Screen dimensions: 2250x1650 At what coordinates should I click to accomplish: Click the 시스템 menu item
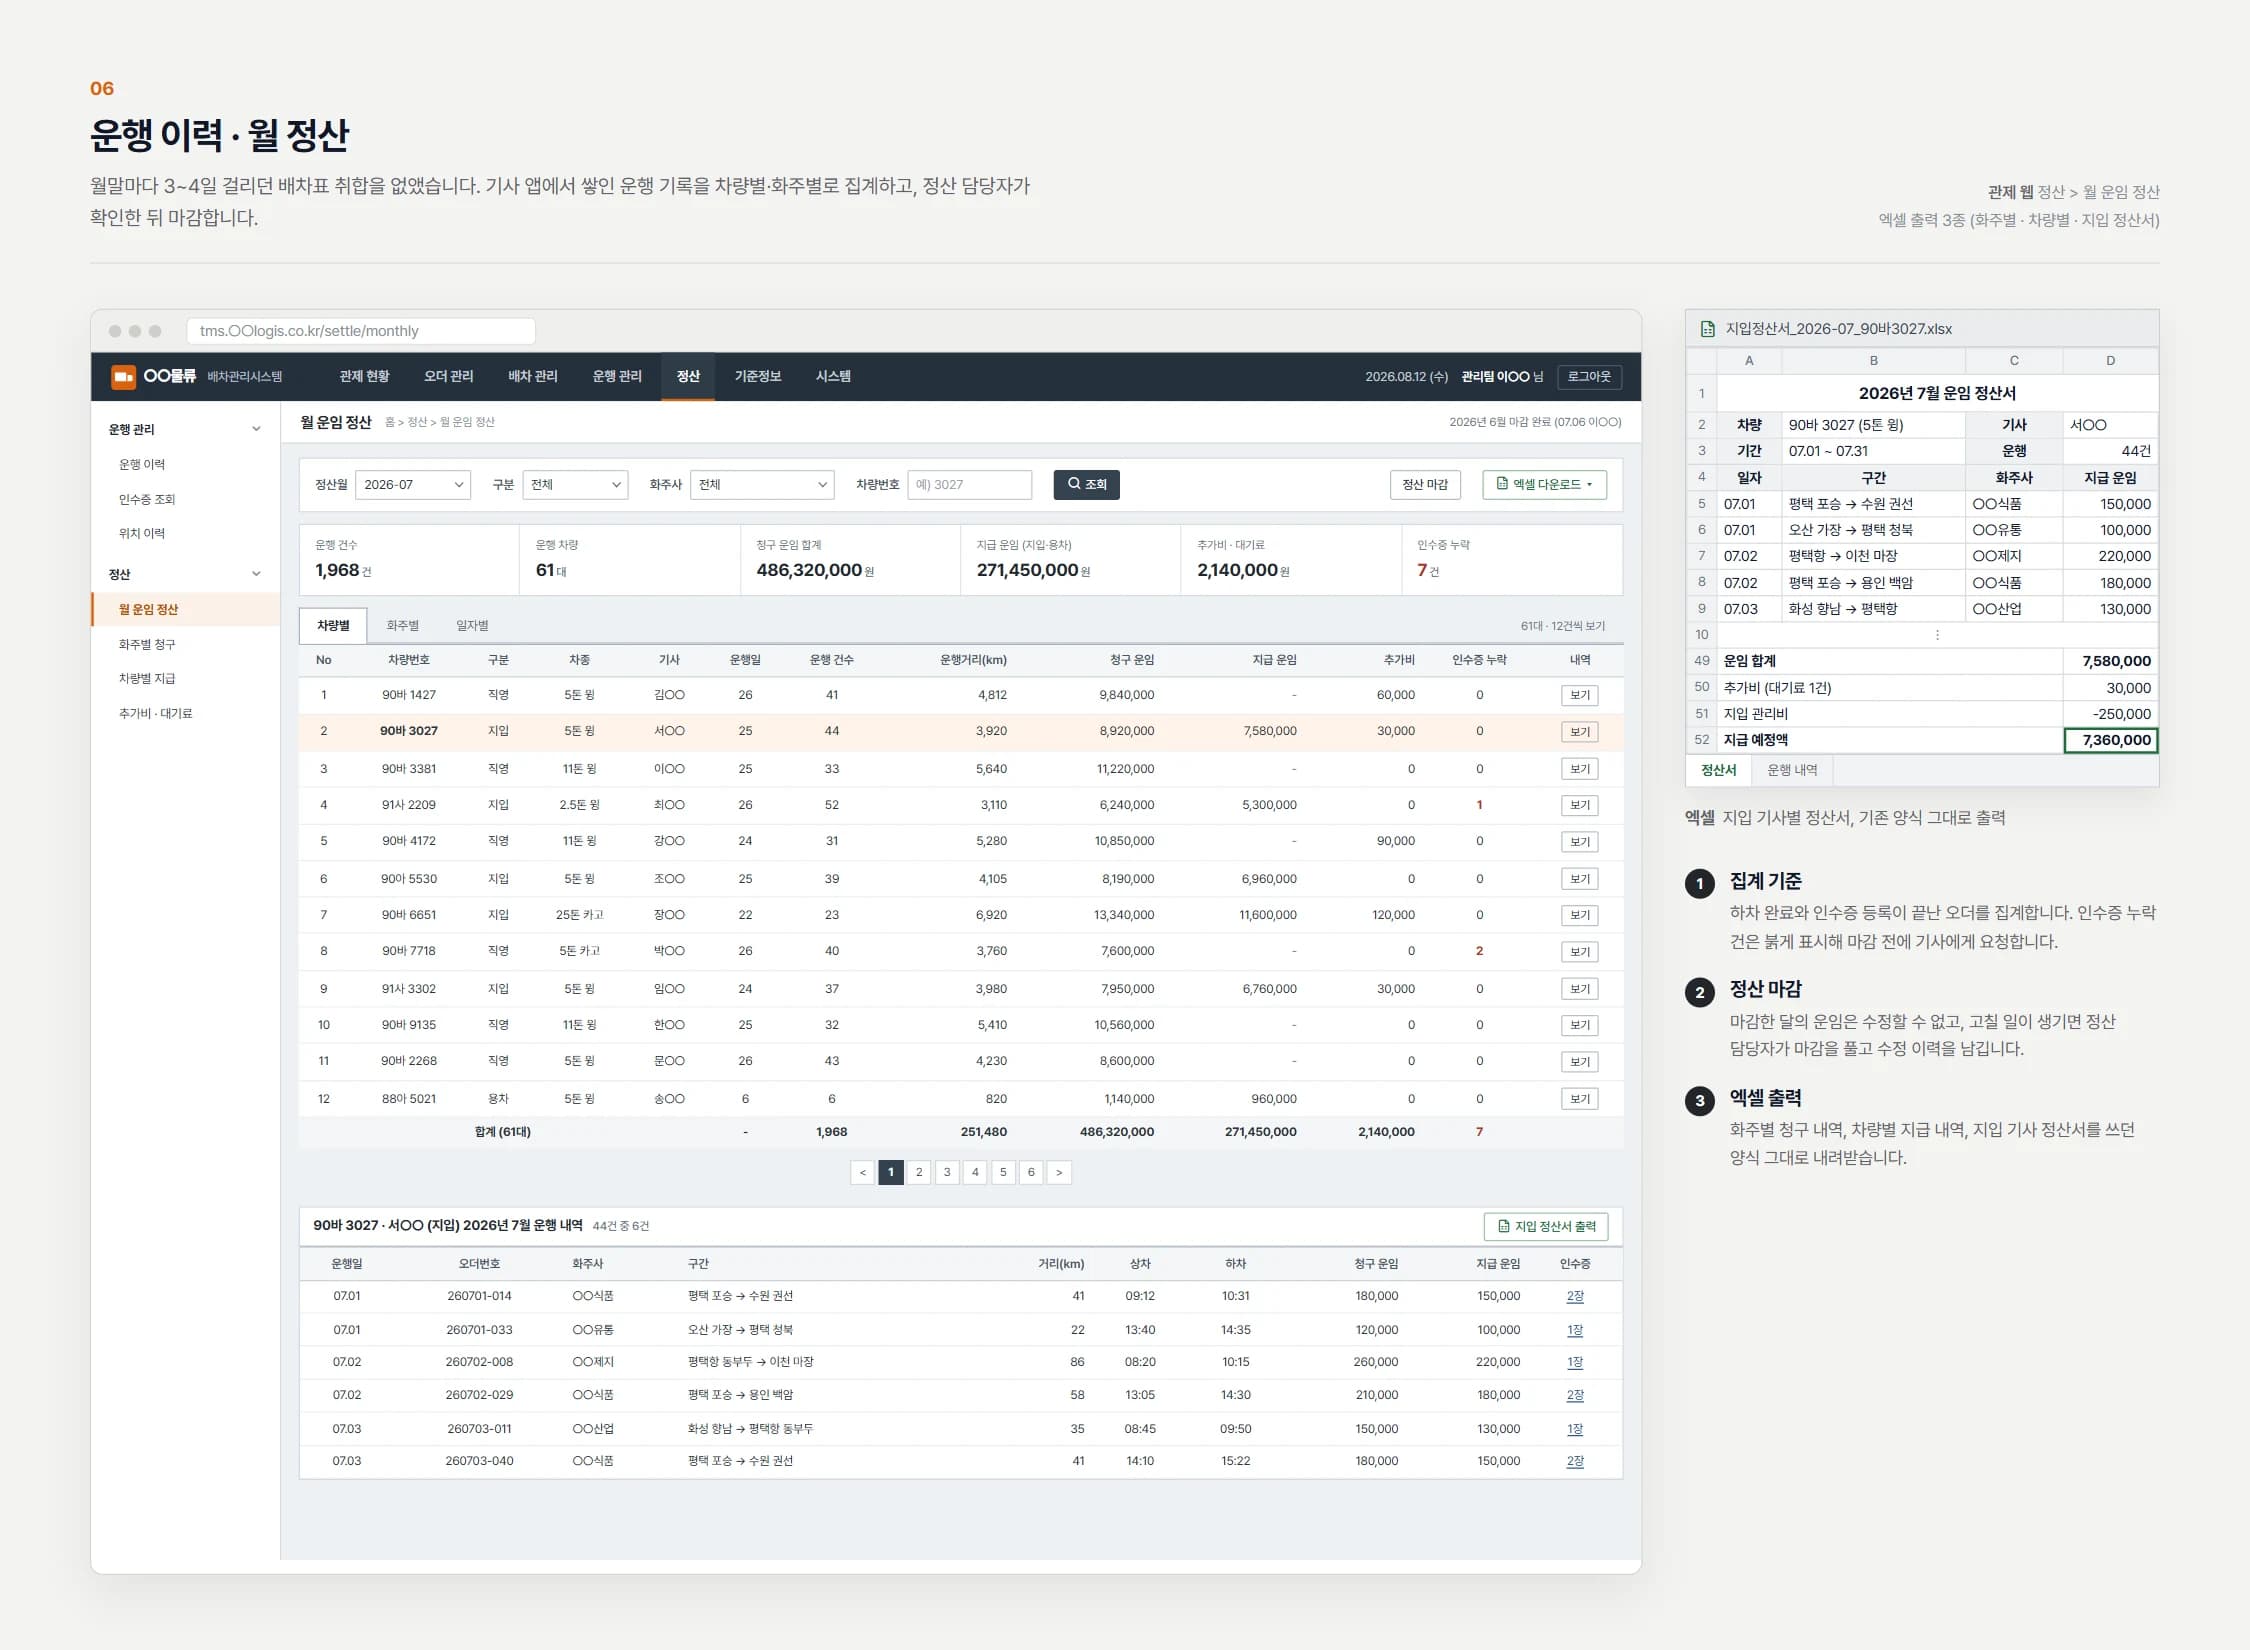tap(833, 376)
